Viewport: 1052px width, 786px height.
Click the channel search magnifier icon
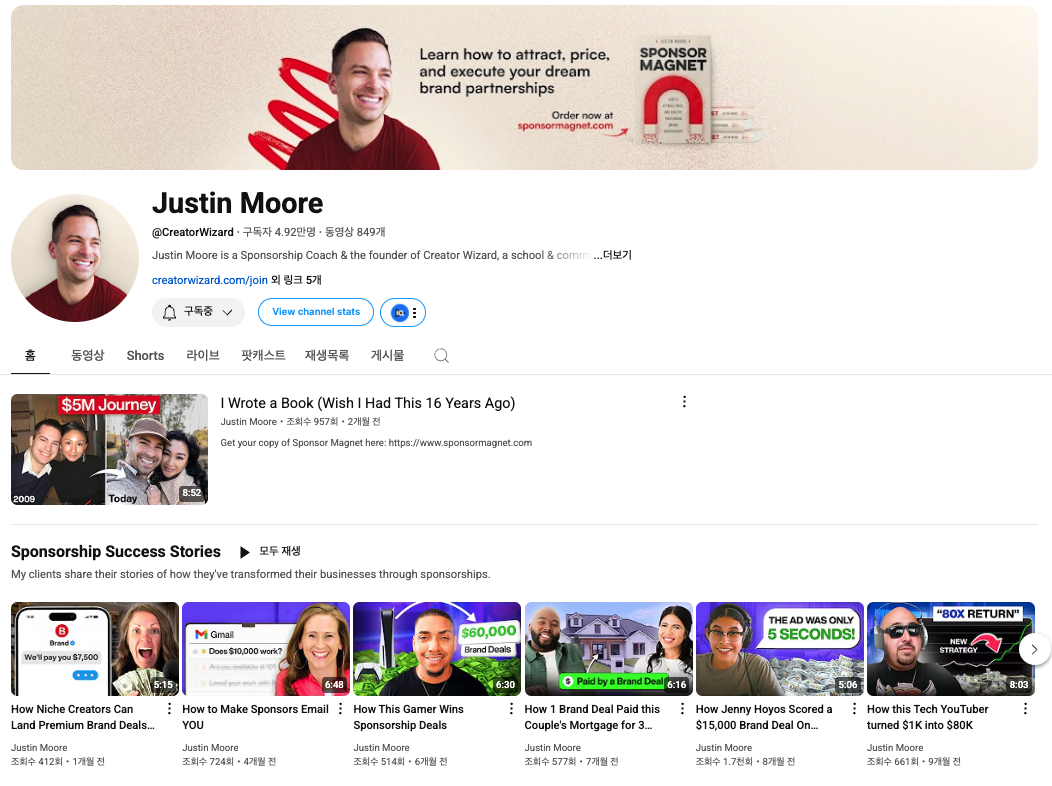coord(441,355)
